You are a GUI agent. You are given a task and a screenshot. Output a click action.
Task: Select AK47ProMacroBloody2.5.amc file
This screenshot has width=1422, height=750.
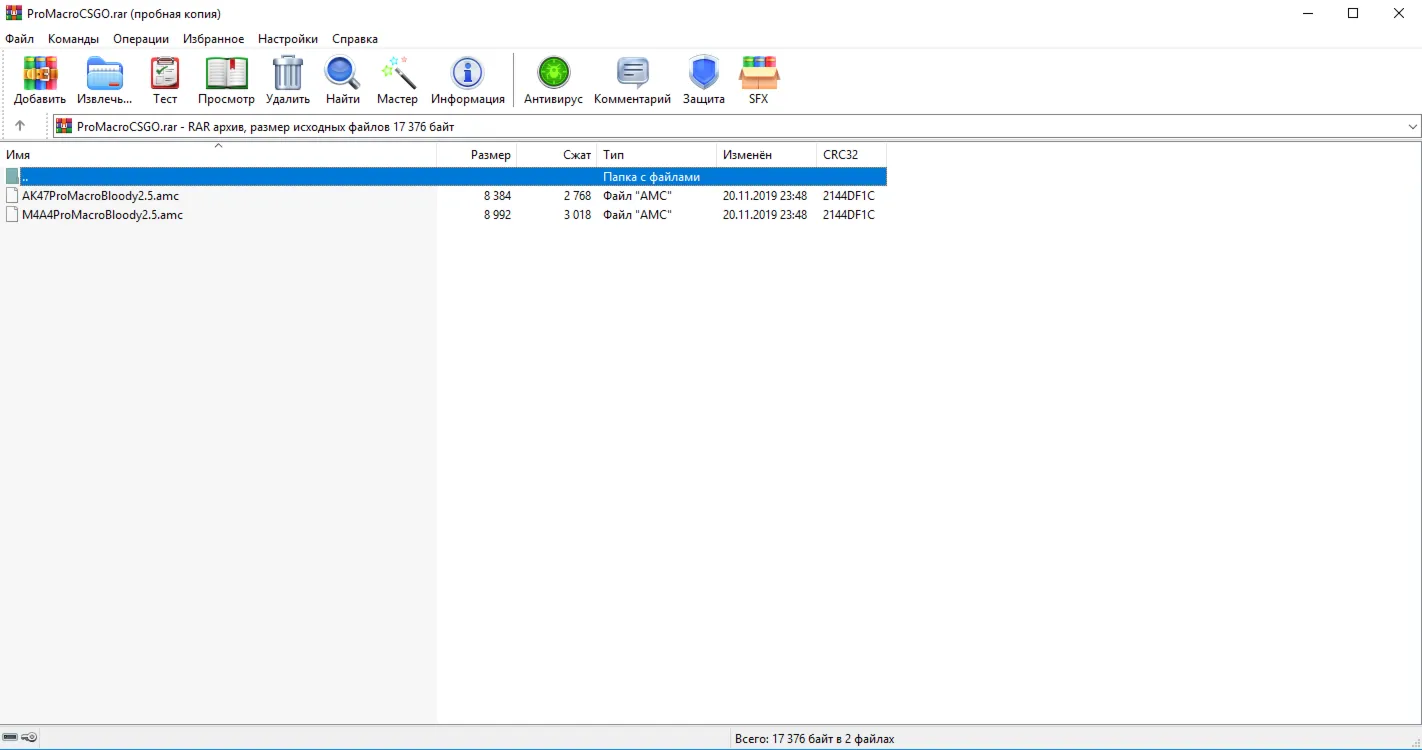coord(100,196)
